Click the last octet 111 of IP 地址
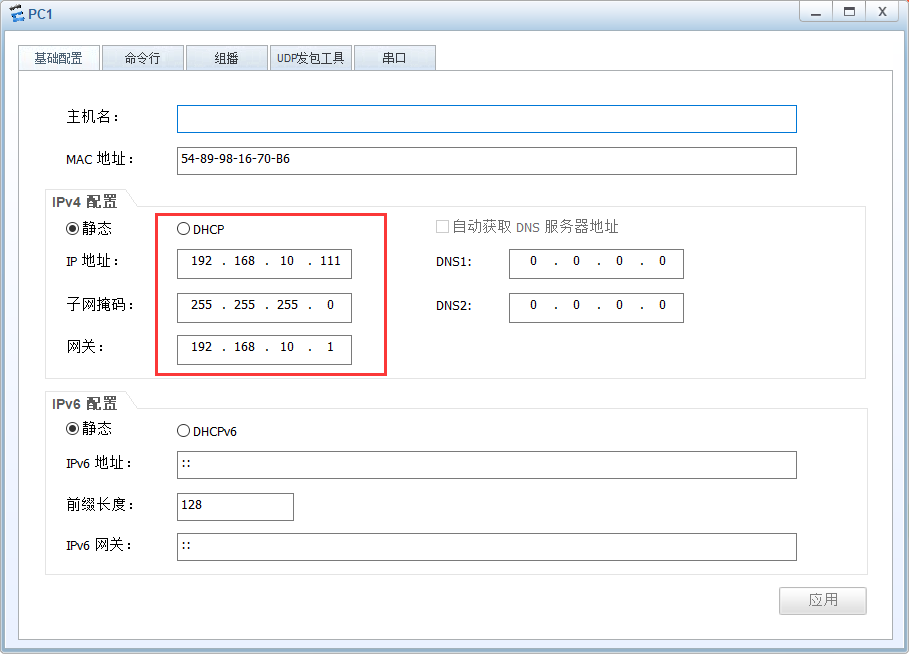 [330, 261]
